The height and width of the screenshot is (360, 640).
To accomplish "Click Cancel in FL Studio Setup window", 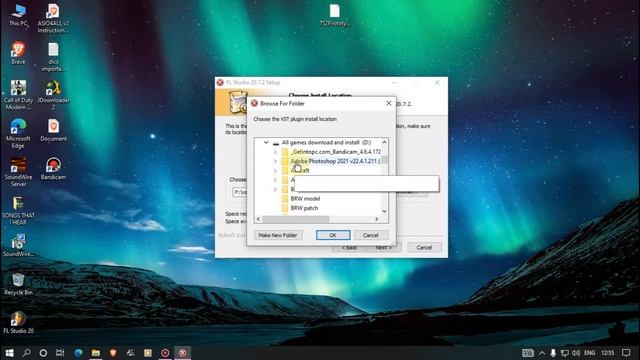I will tap(424, 247).
